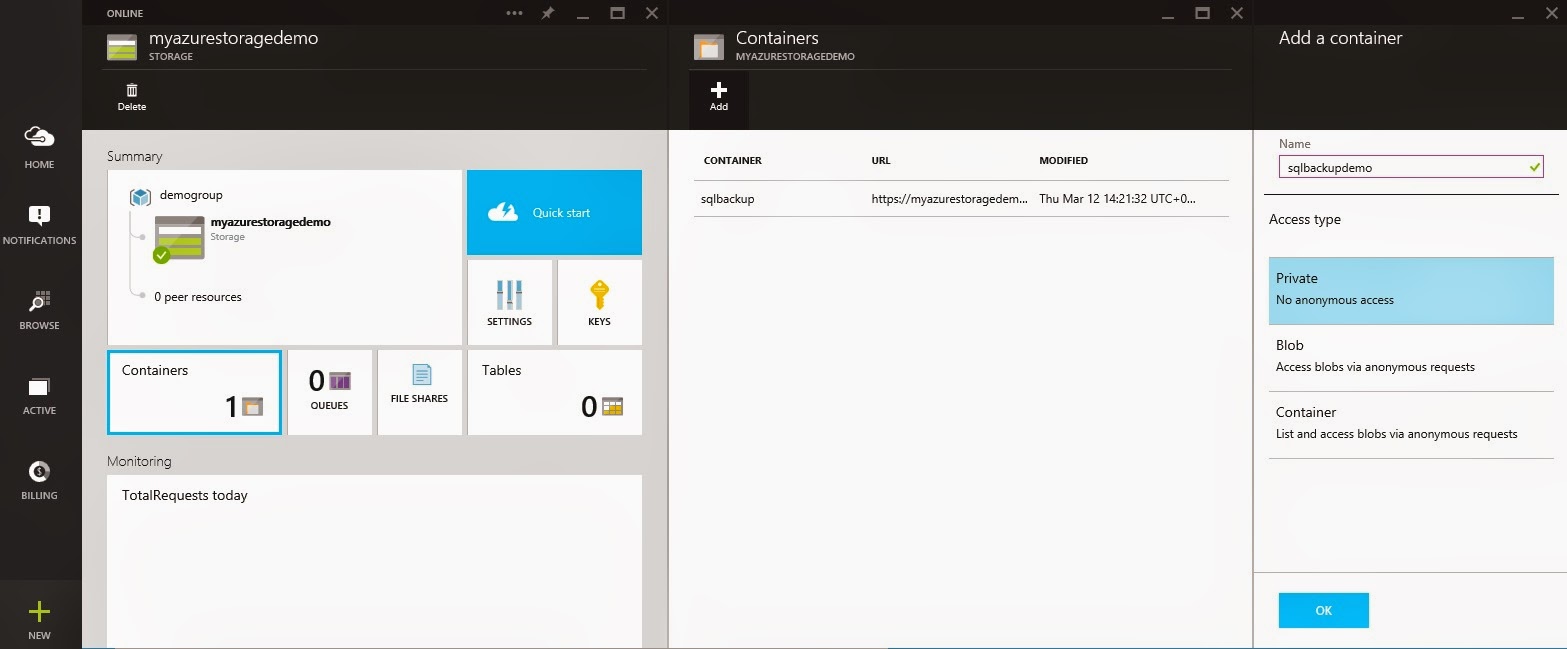Click the 0 peer resources entry

pos(197,297)
